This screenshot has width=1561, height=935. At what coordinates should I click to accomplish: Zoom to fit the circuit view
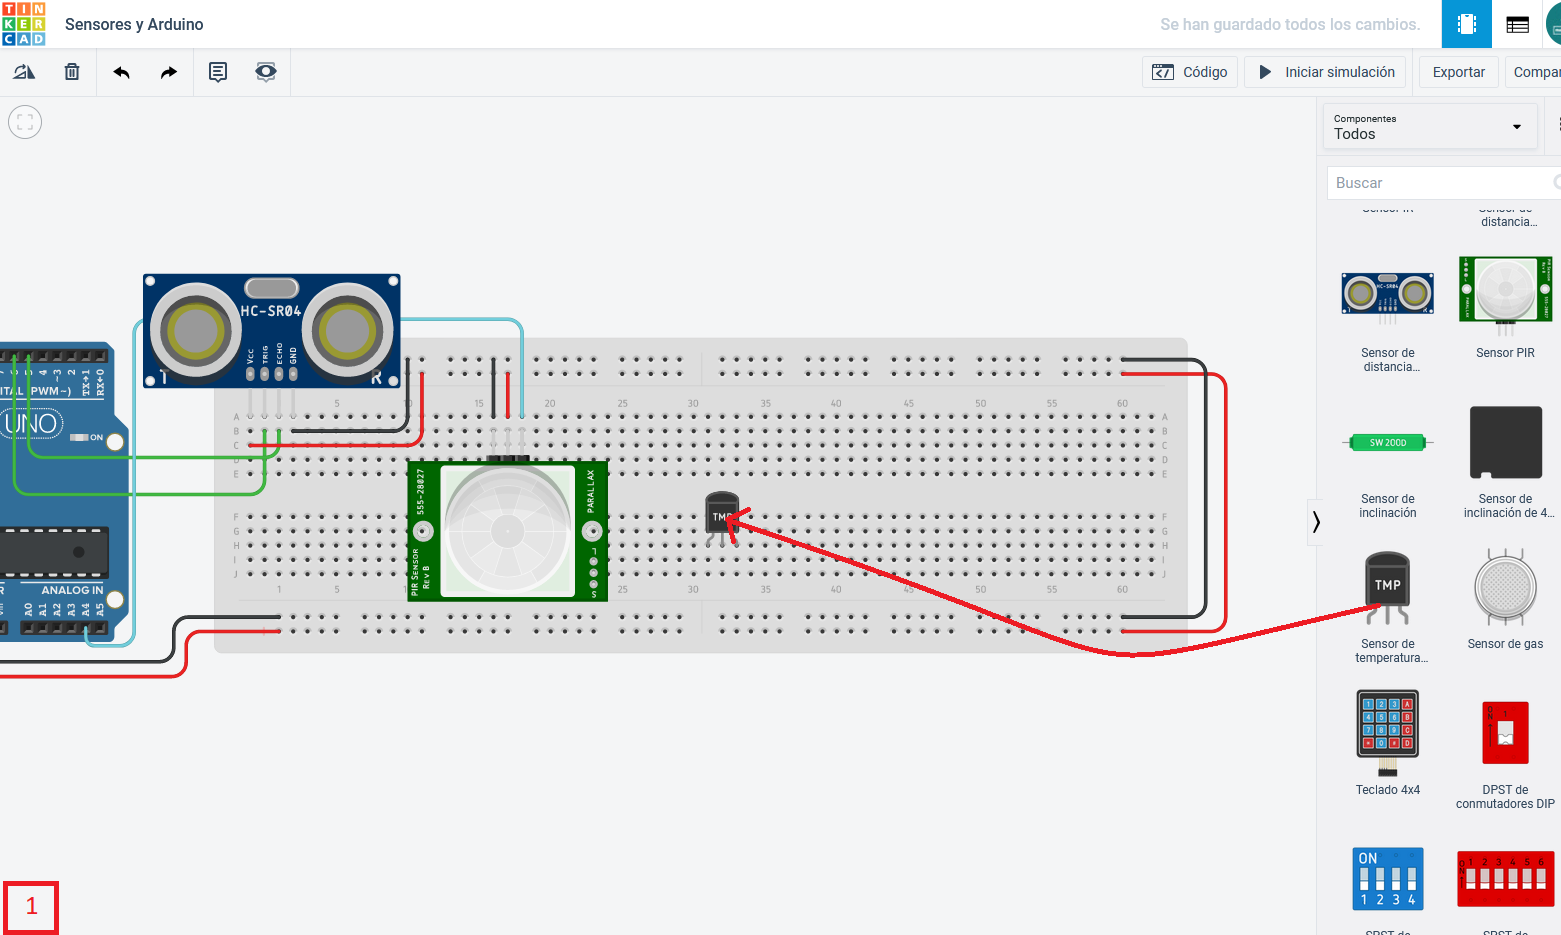pyautogui.click(x=25, y=122)
